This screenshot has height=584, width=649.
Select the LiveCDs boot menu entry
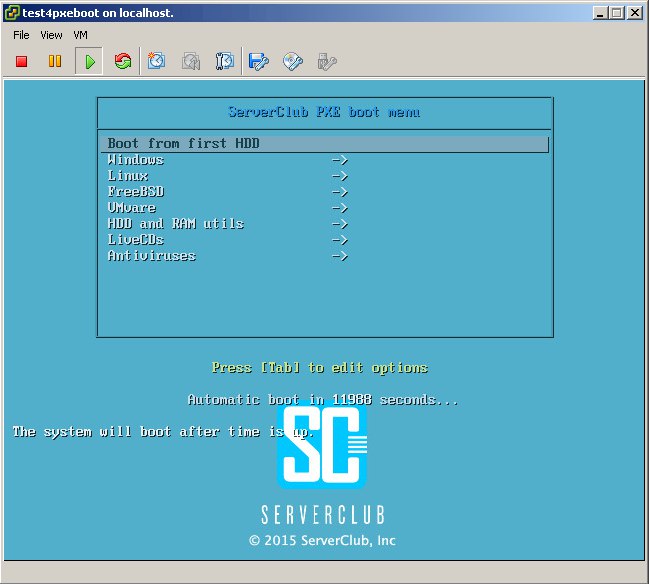136,240
